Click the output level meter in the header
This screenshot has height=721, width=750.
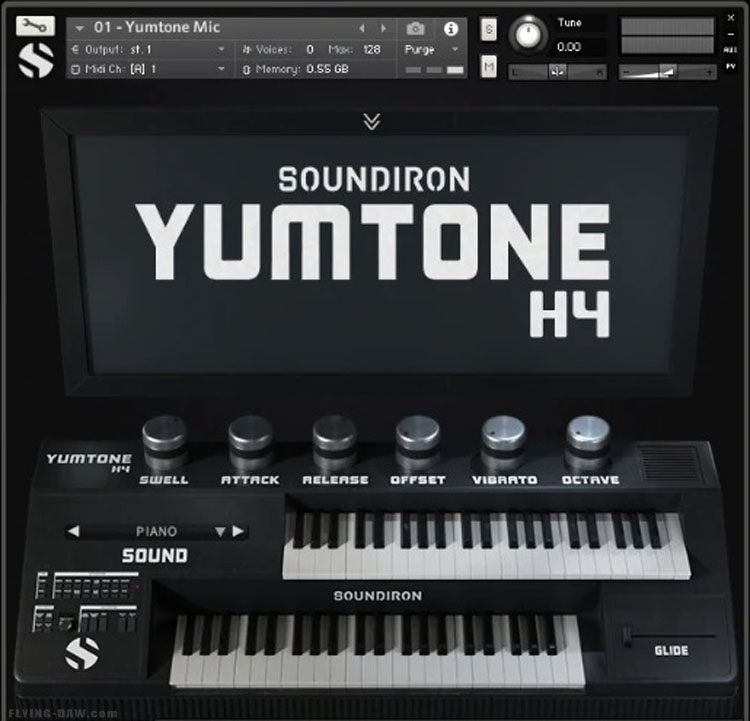(x=668, y=36)
